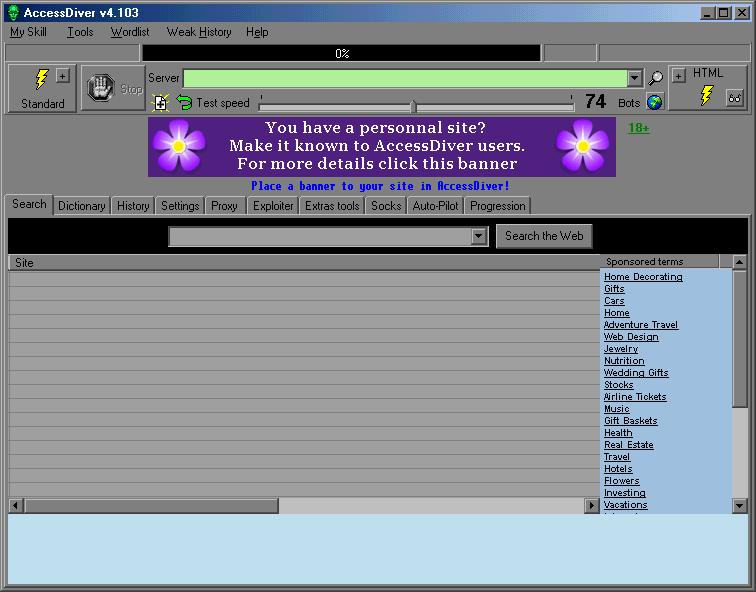Open Home Decorating sponsored link
This screenshot has height=592, width=756.
tap(643, 277)
